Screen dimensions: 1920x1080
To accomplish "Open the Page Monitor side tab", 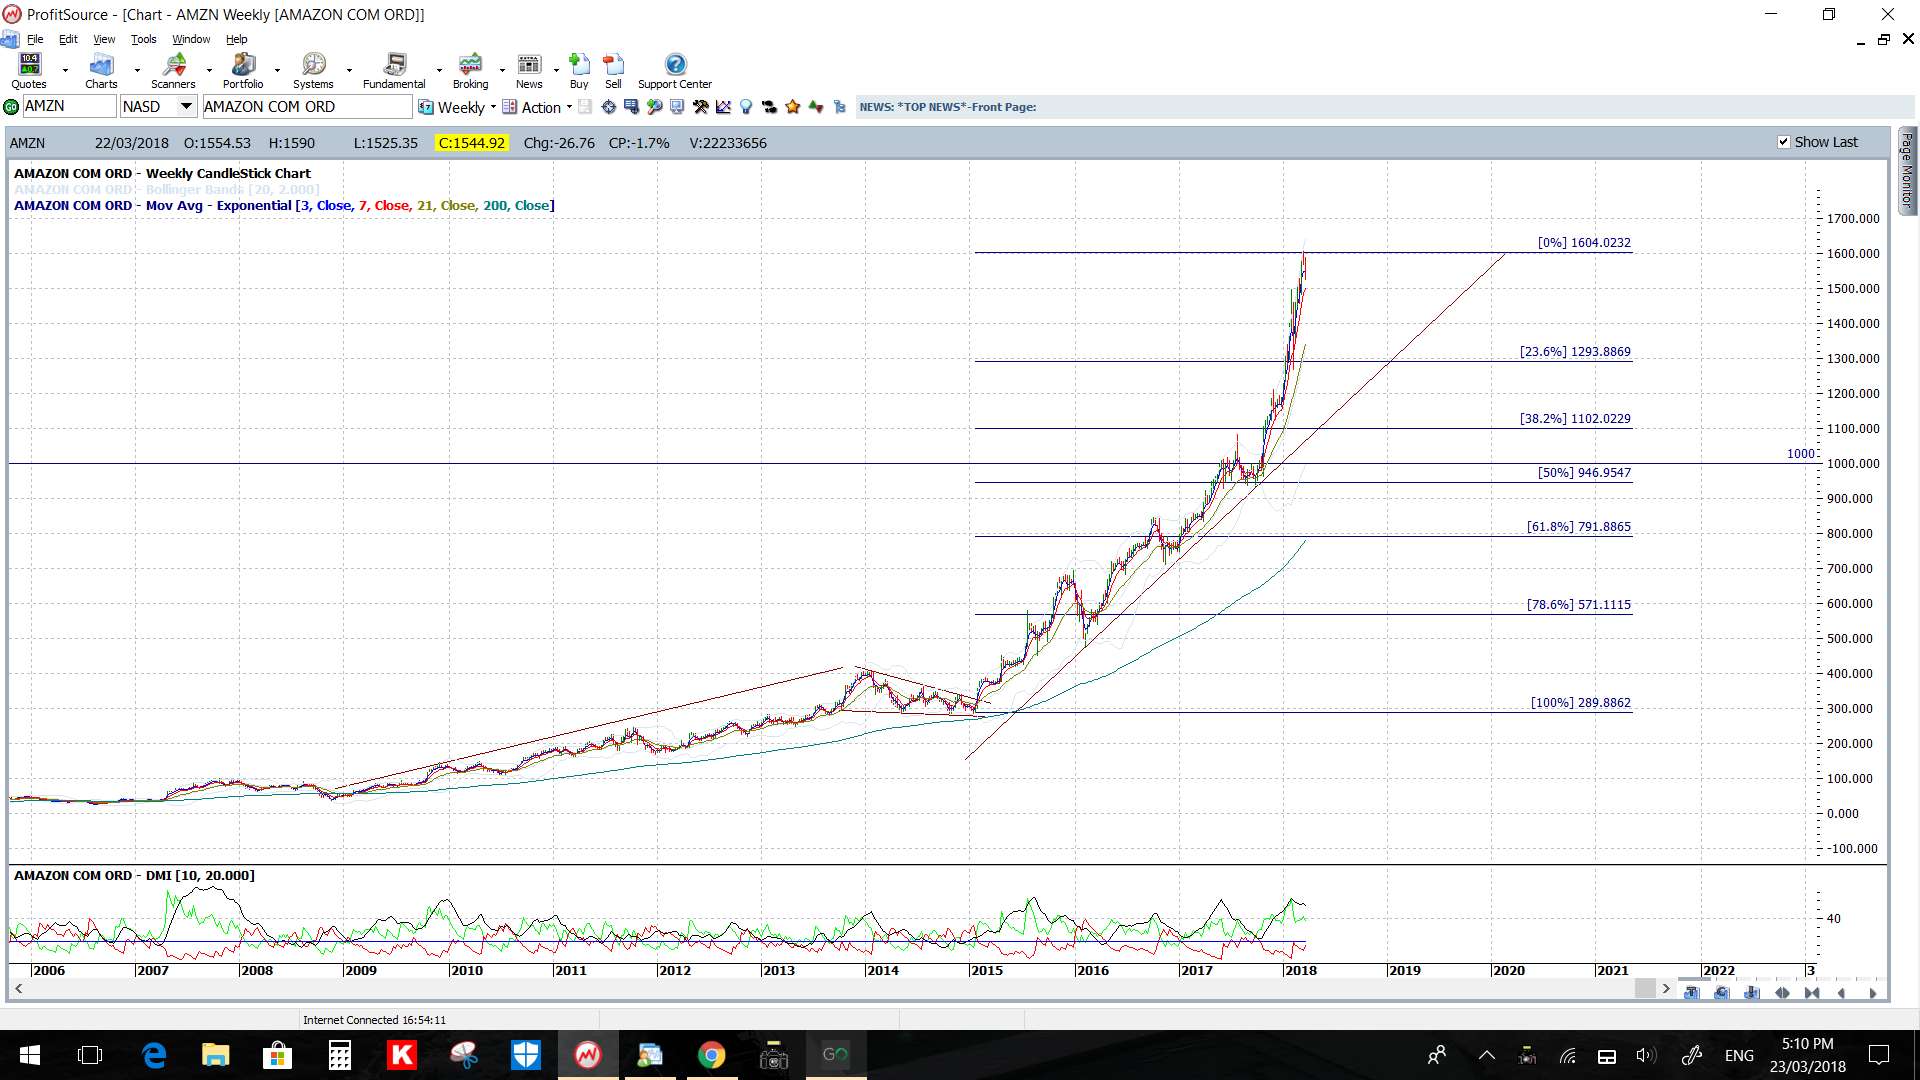I will click(1907, 171).
